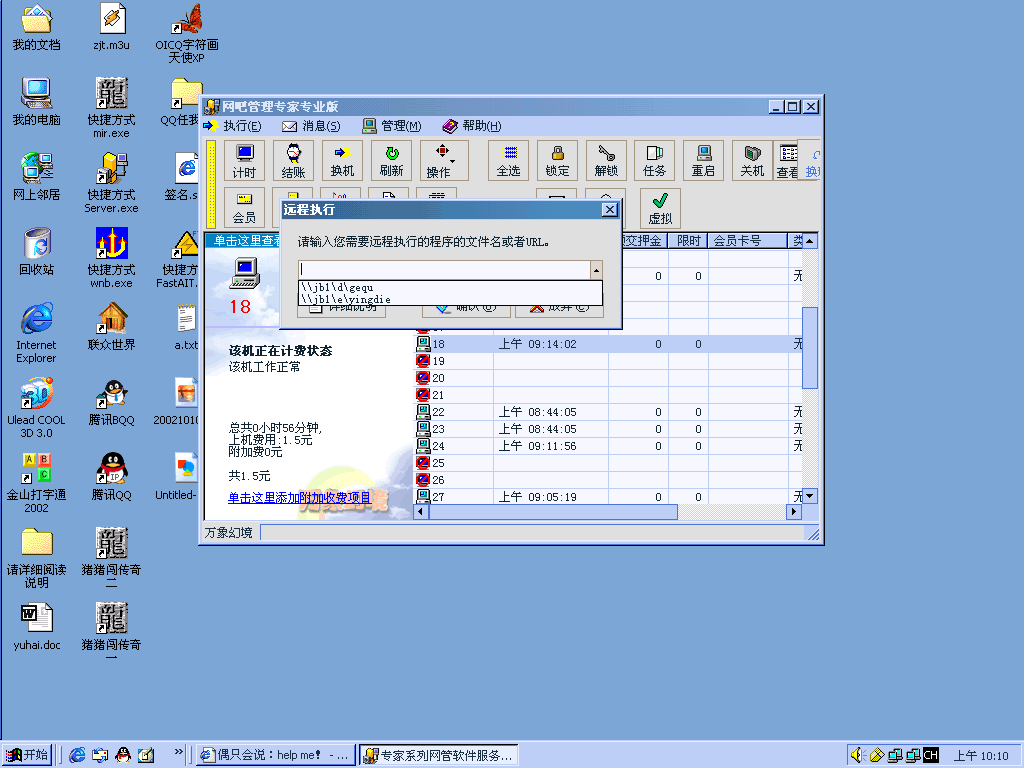Click the 重启 (restart) toolbar icon
Screen dimensions: 1024x768
[x=704, y=160]
